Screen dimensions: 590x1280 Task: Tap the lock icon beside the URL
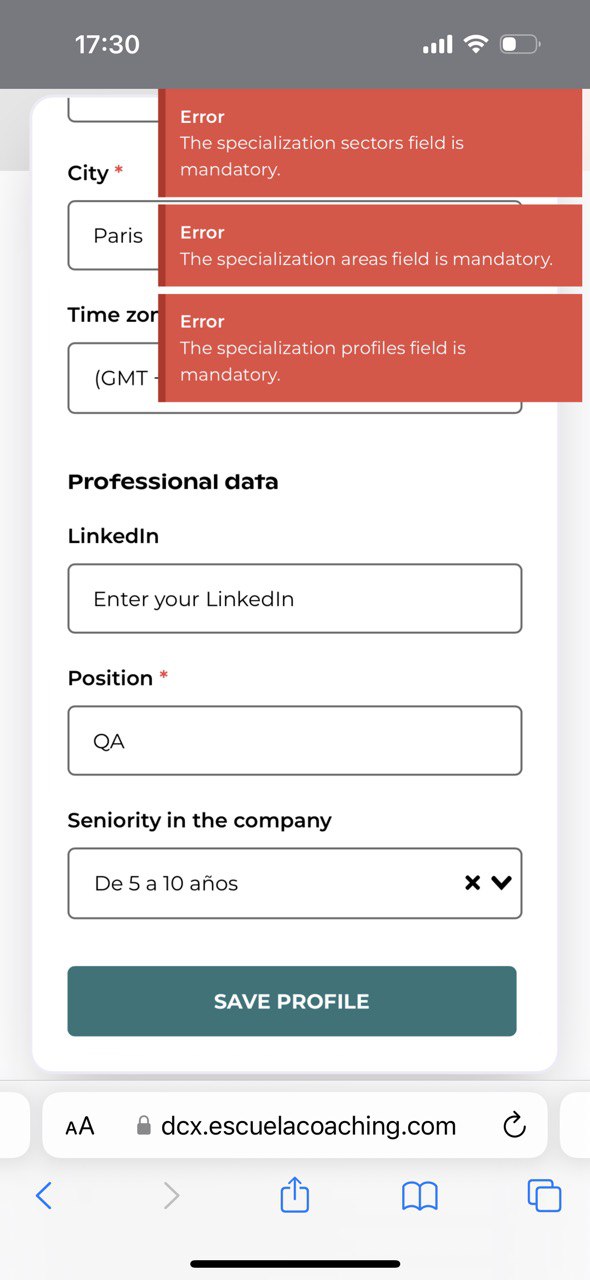point(143,1127)
